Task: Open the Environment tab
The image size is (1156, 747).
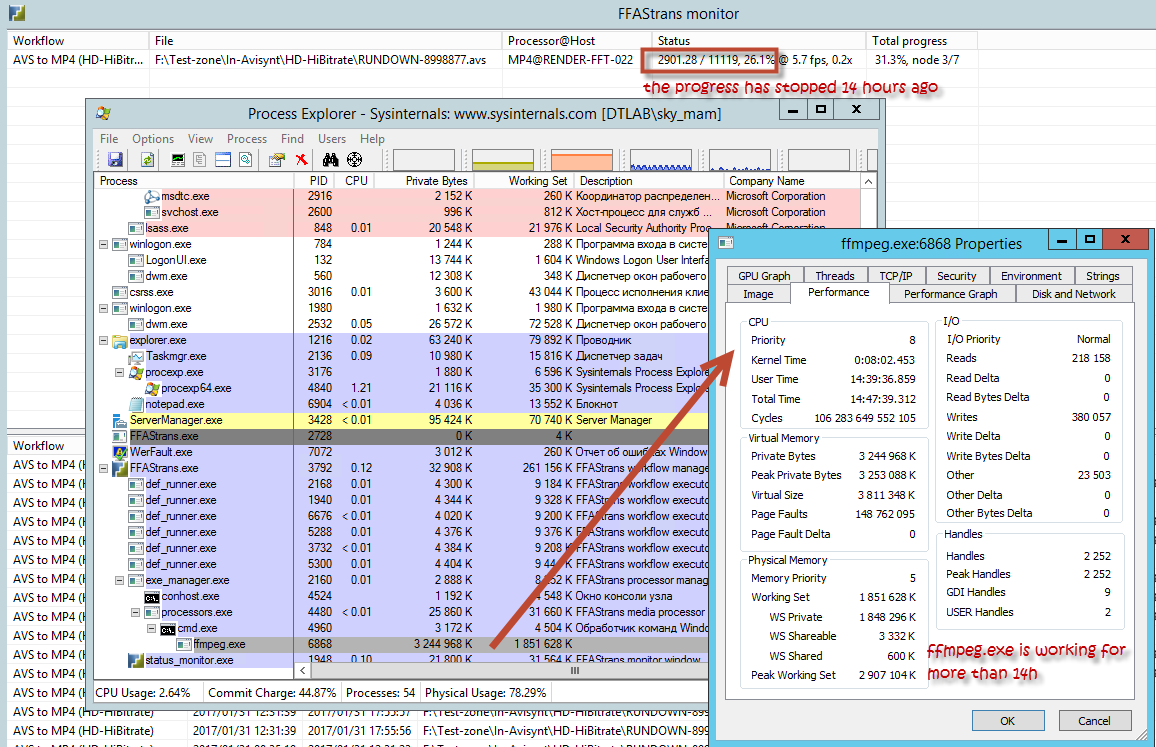Action: click(x=1031, y=276)
